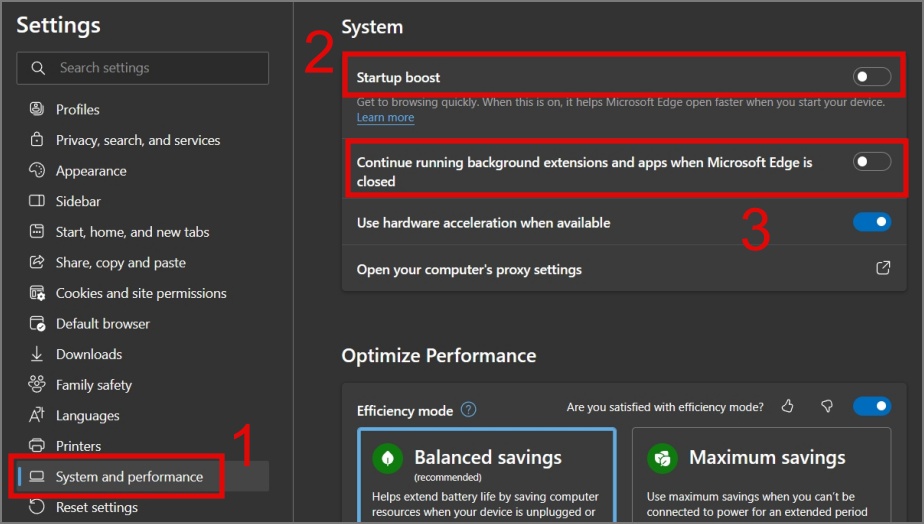Screen dimensions: 924x524
Task: Click the Profiles icon in sidebar
Action: click(37, 109)
